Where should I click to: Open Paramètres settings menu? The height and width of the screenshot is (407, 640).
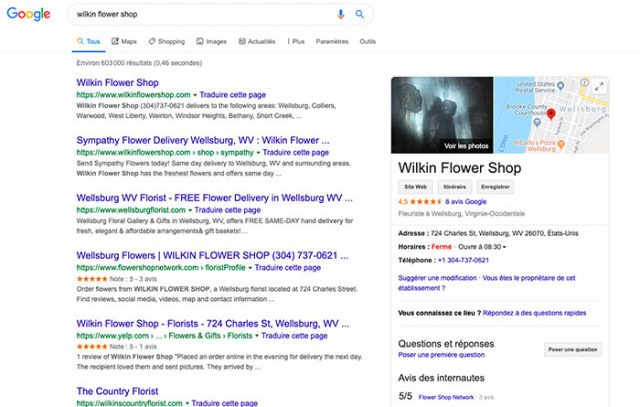332,41
